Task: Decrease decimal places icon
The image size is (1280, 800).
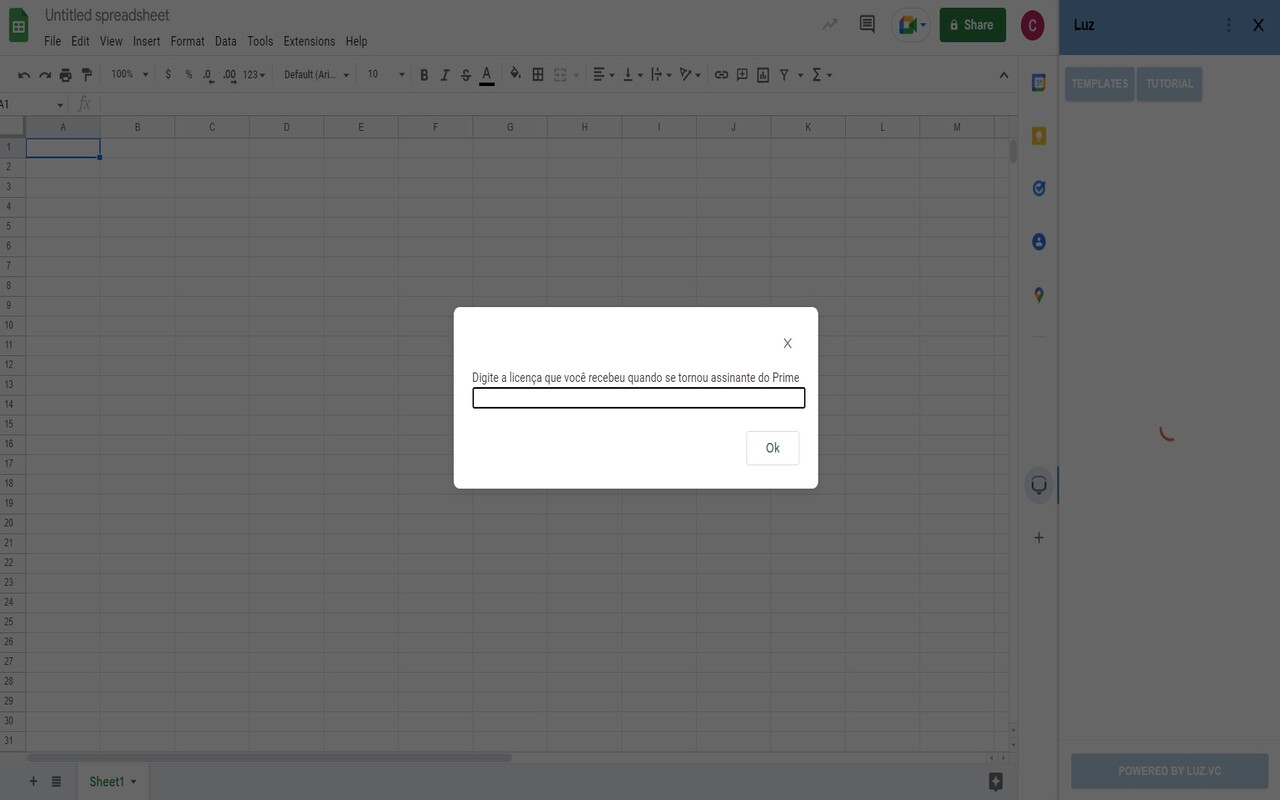Action: pyautogui.click(x=208, y=75)
